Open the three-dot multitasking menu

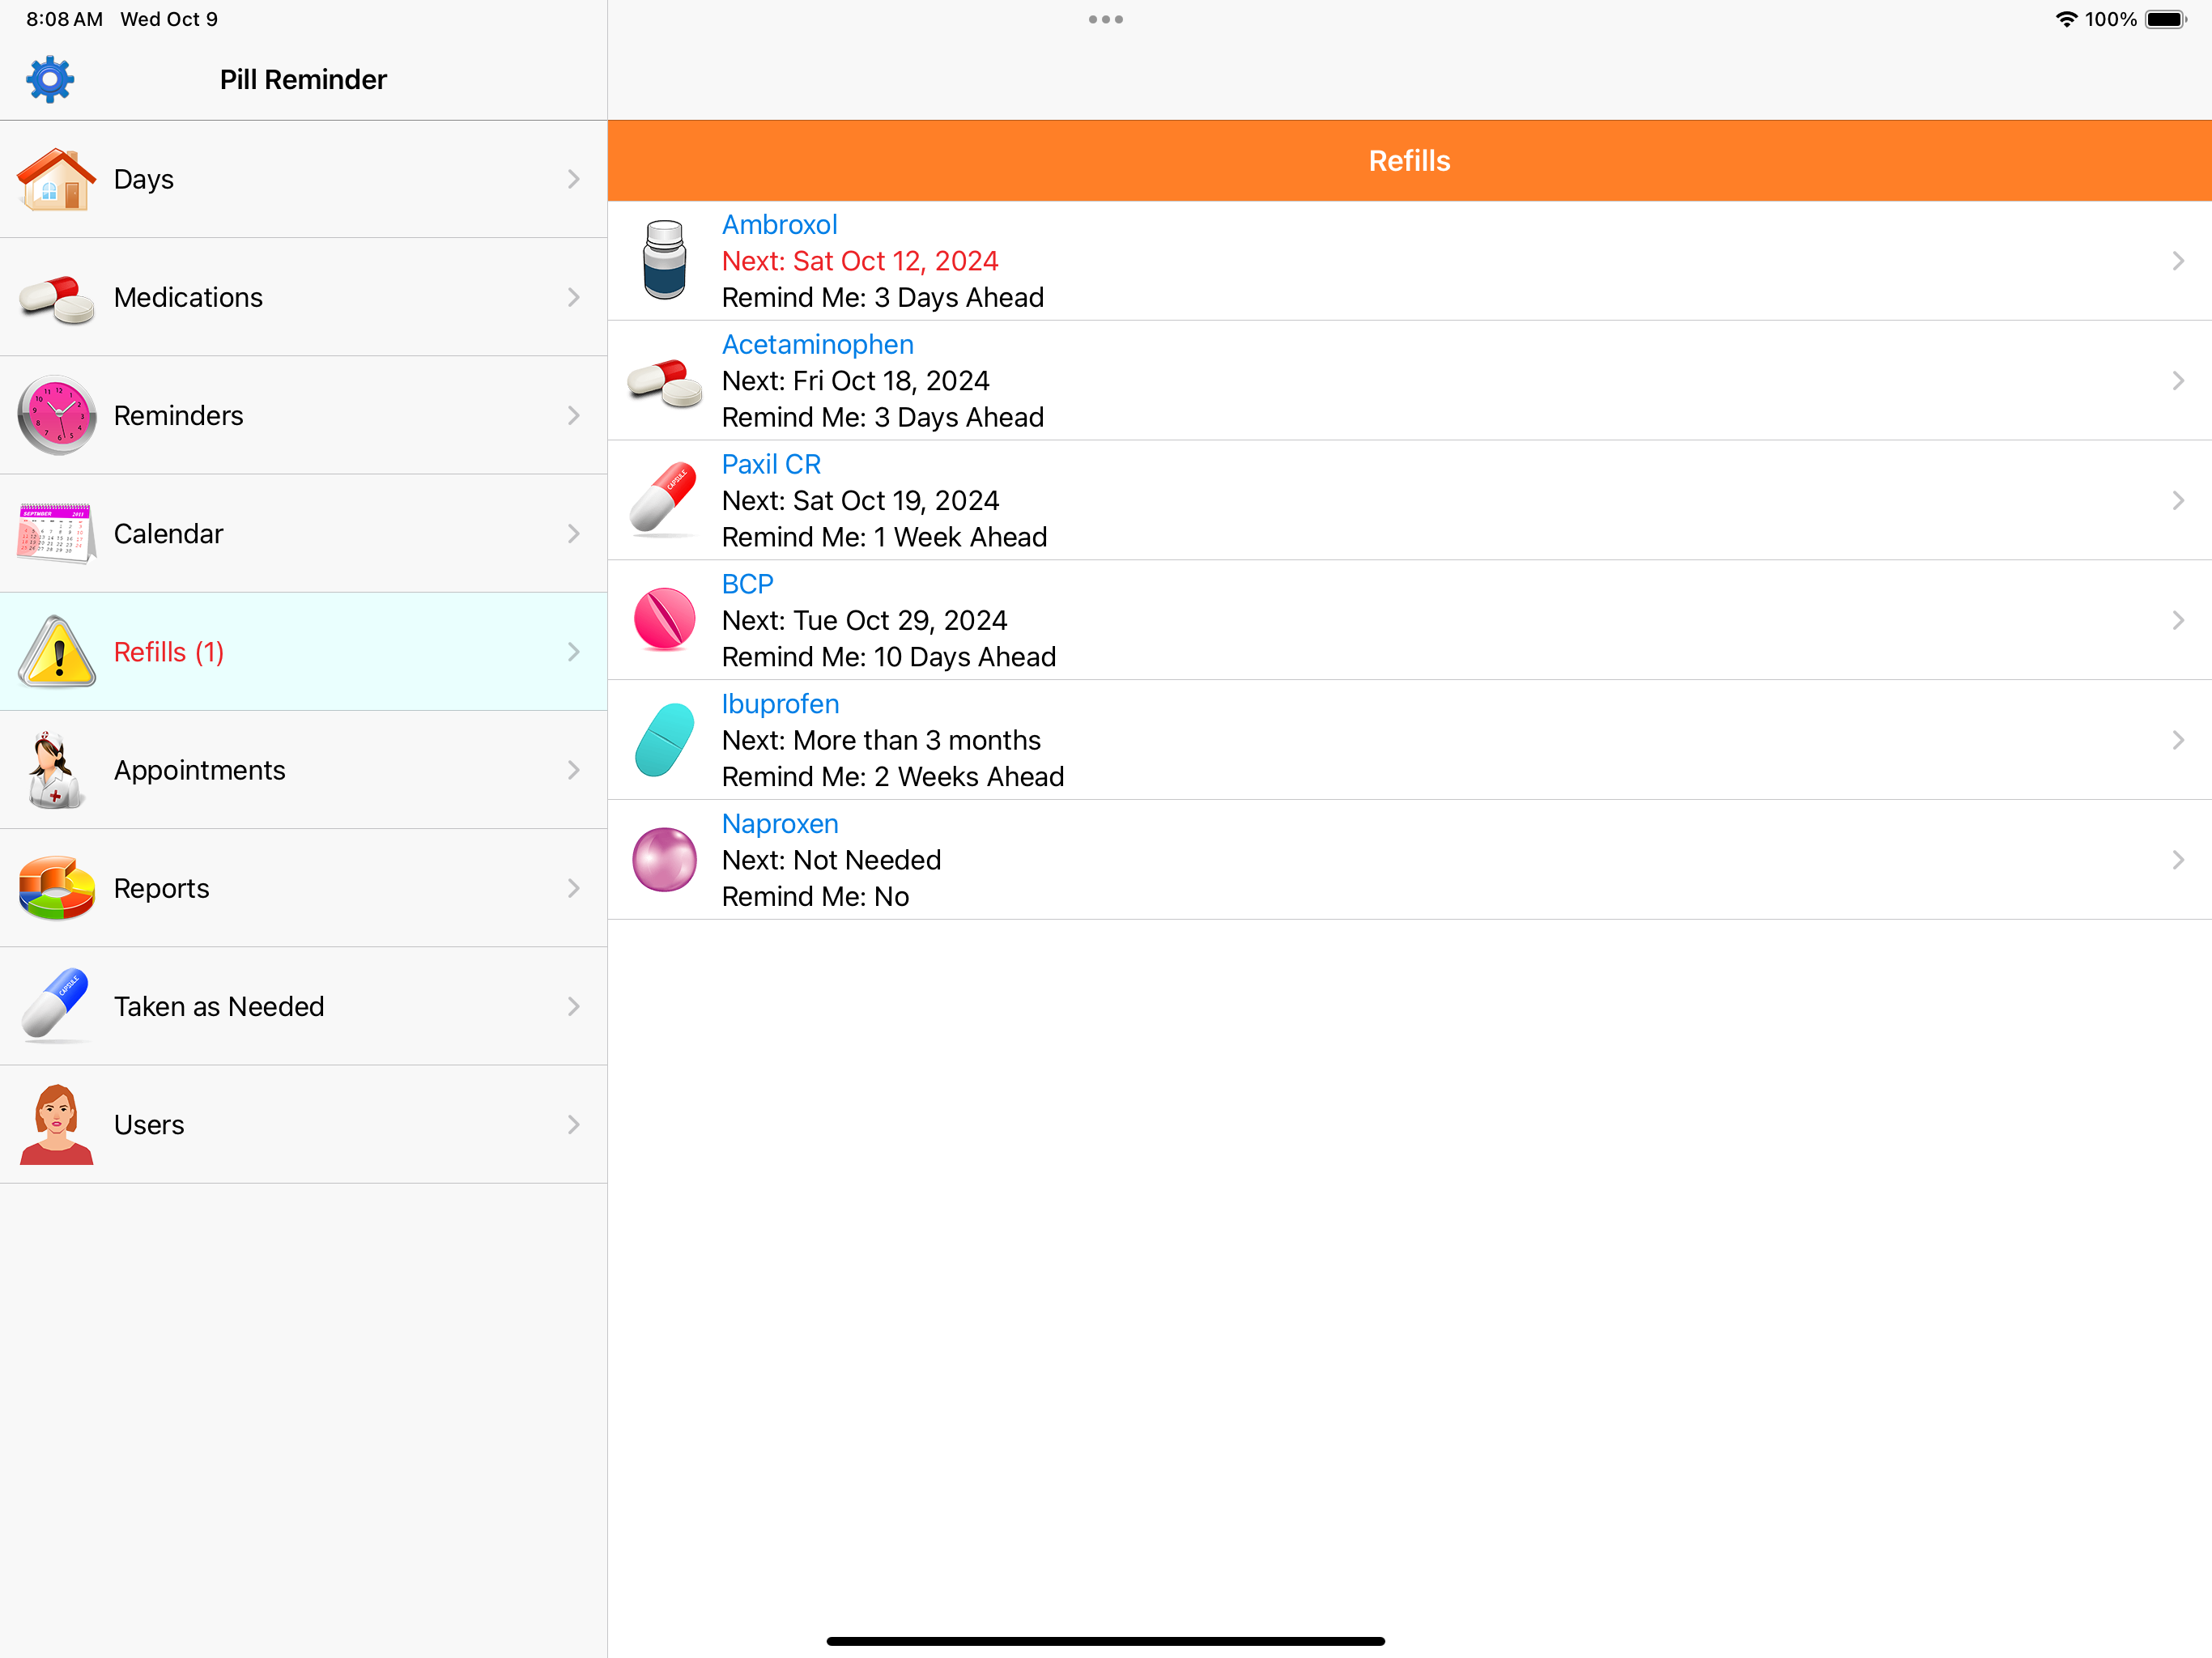pyautogui.click(x=1106, y=19)
